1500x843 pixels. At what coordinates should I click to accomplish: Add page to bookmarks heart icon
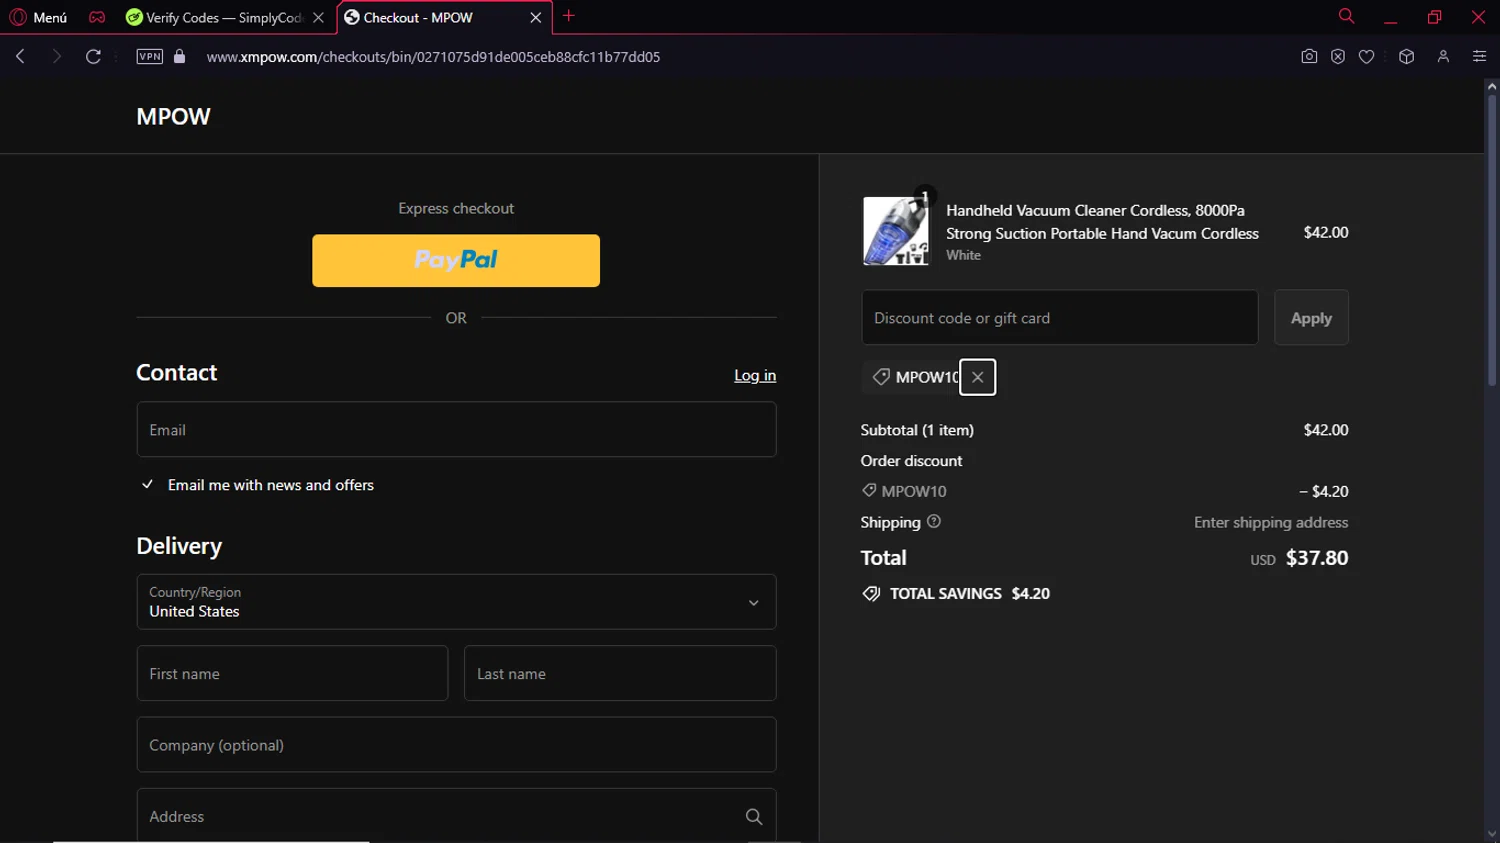coord(1367,57)
